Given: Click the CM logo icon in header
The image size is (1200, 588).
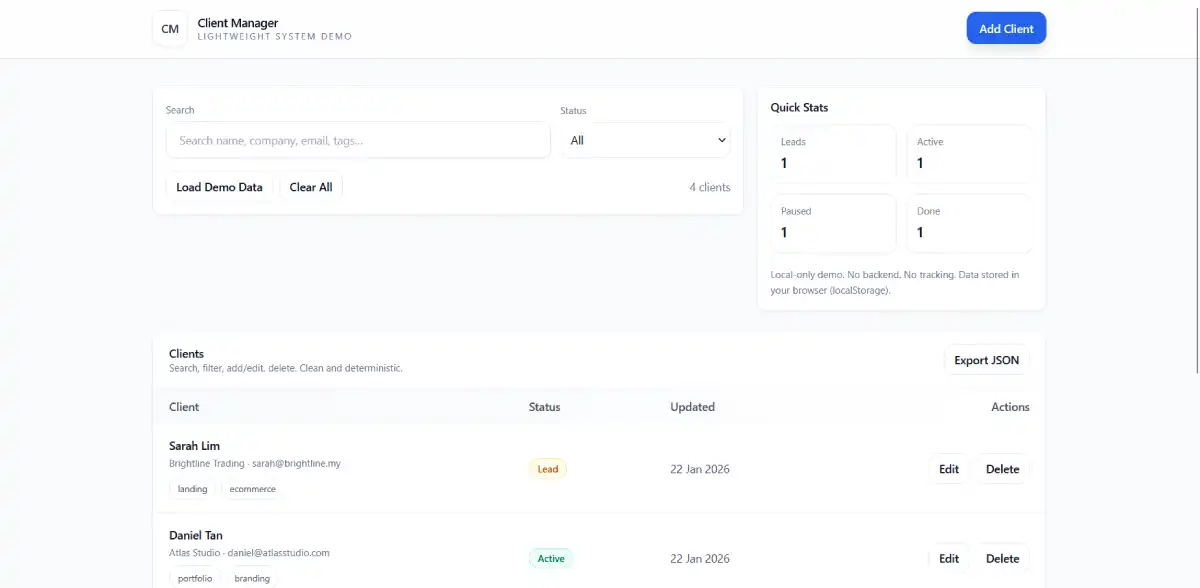Looking at the screenshot, I should [x=169, y=28].
